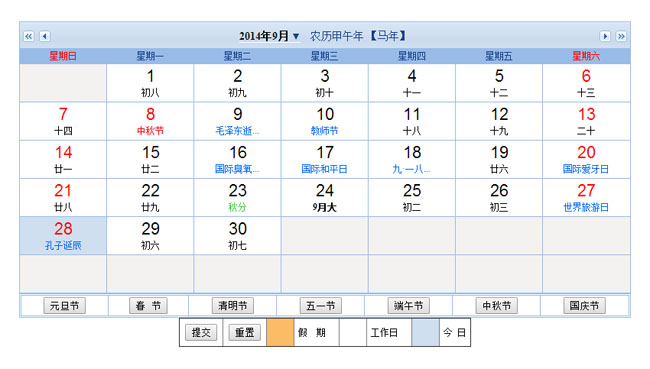
Task: Select date 23 秋分 cell
Action: (238, 198)
